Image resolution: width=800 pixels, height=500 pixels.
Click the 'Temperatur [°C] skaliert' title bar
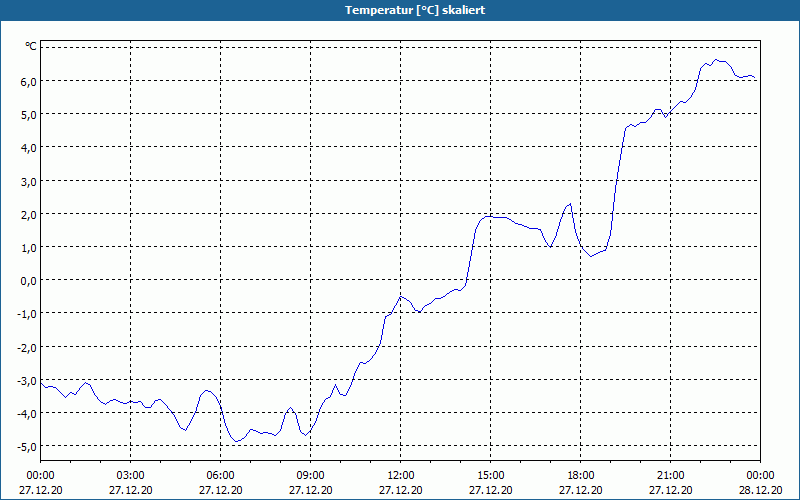(x=400, y=10)
